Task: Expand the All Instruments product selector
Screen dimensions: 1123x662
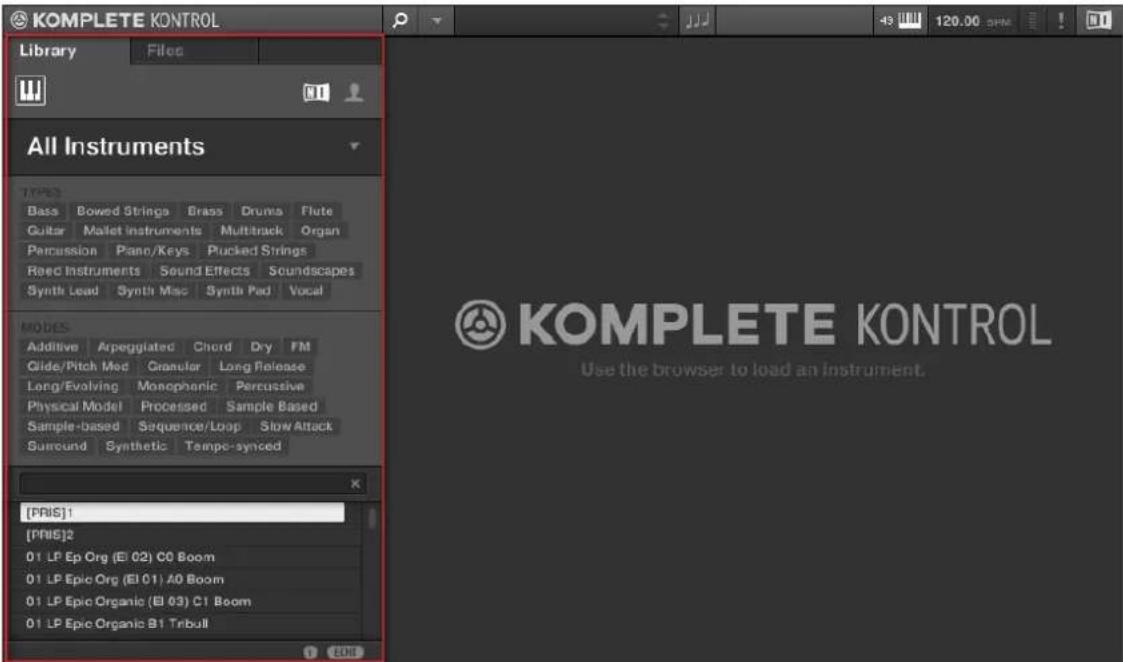Action: [195, 146]
